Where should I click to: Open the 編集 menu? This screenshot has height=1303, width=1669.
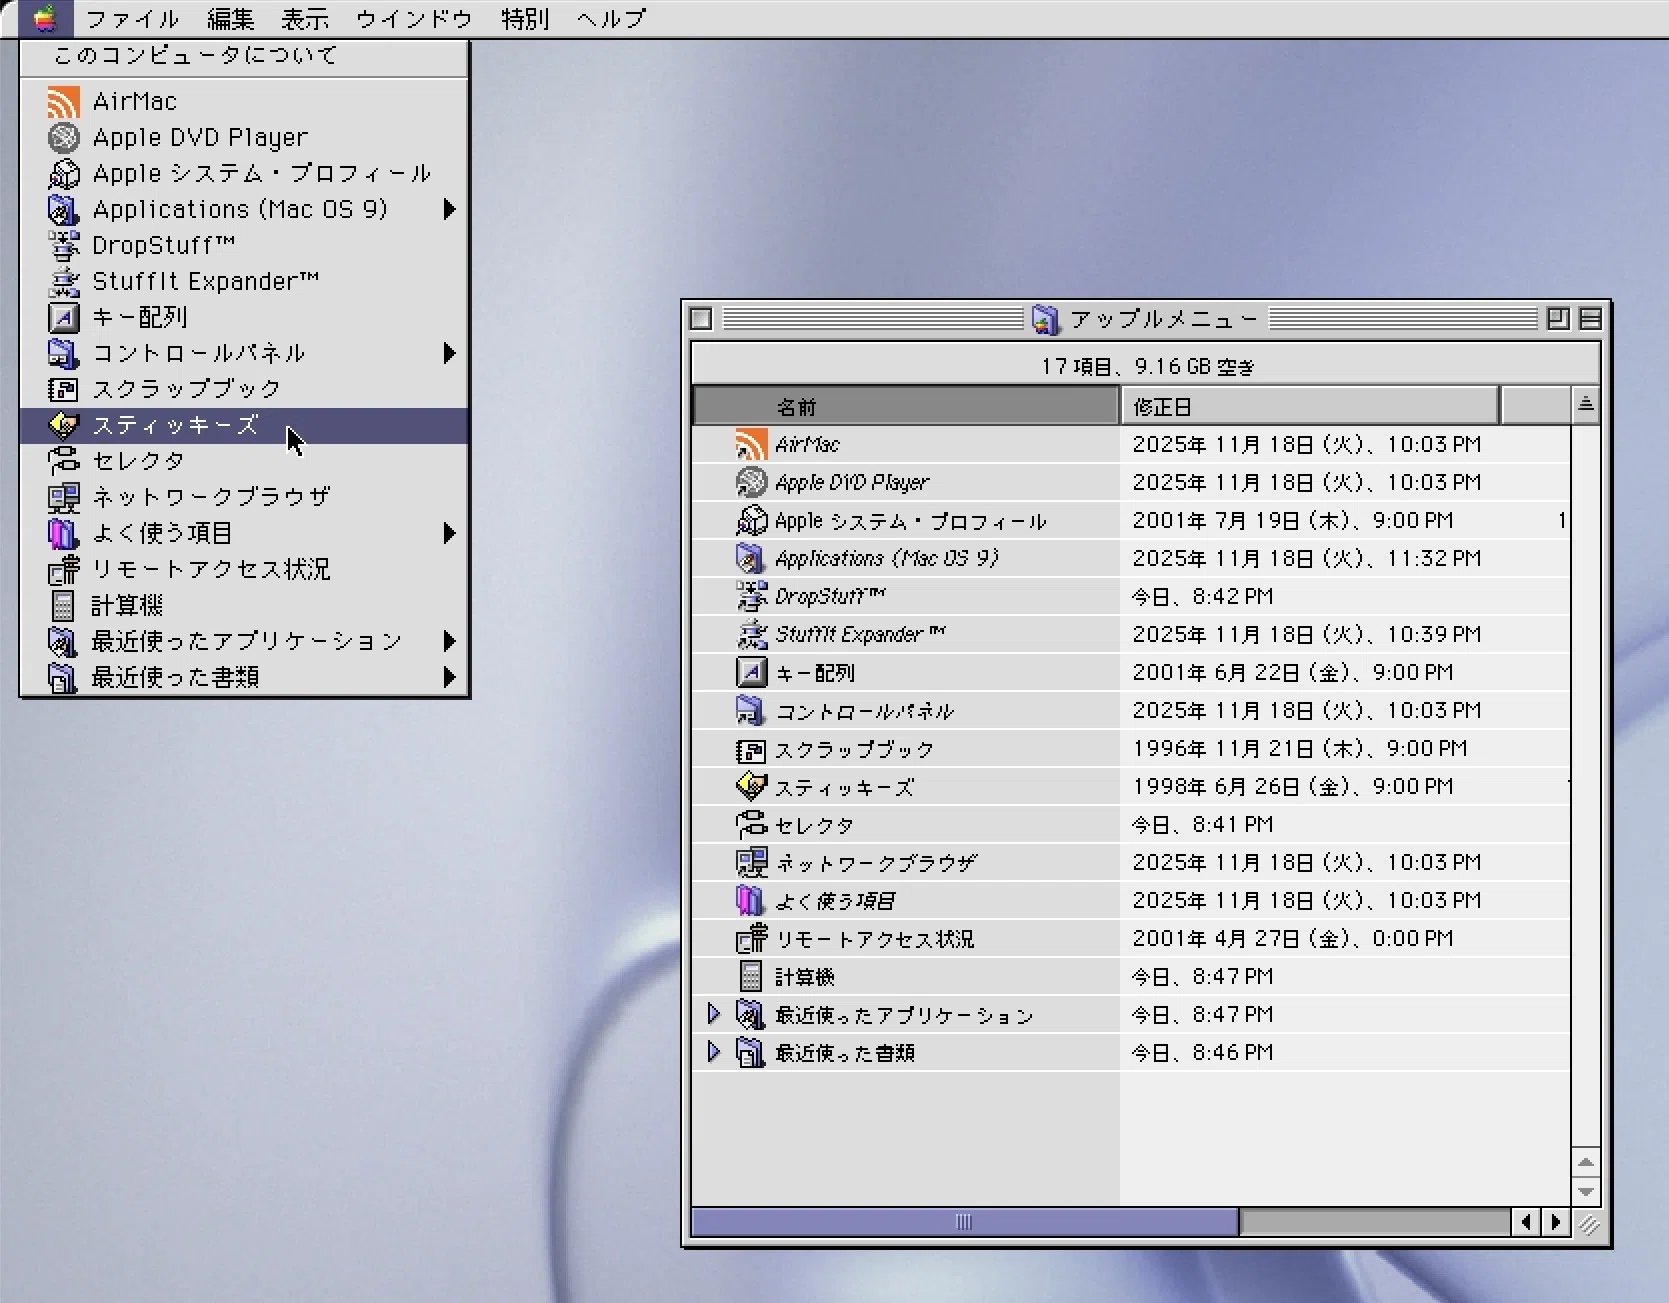point(230,19)
